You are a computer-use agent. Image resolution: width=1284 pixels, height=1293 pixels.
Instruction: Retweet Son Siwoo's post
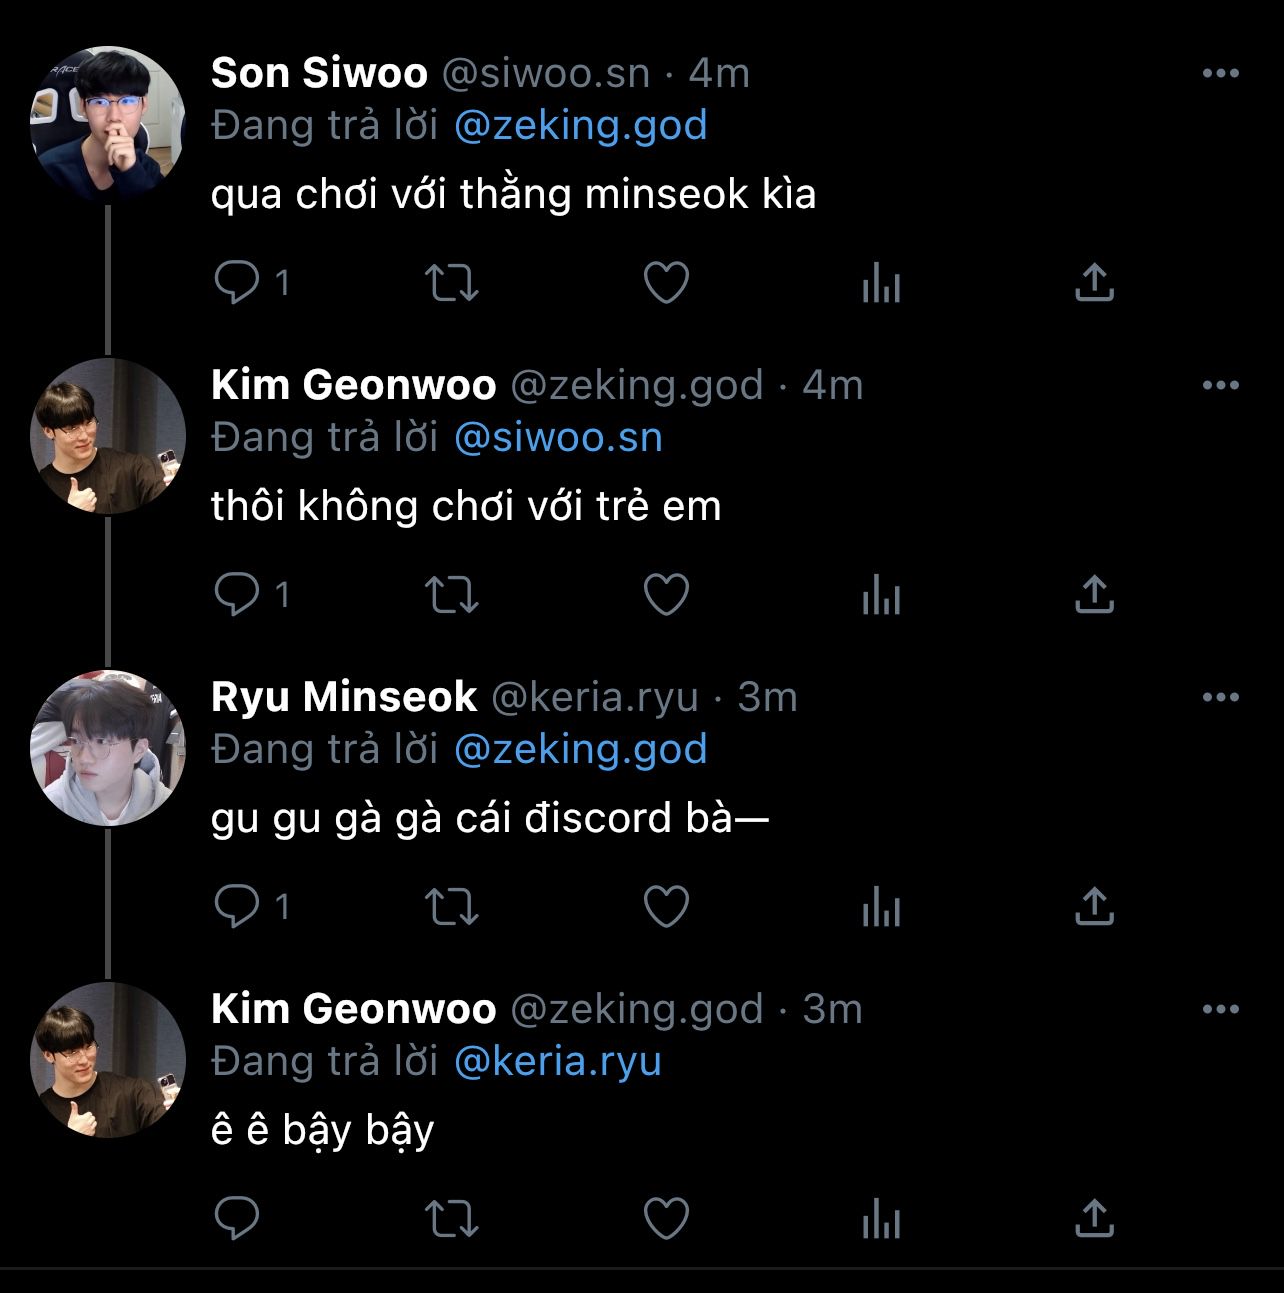click(452, 283)
